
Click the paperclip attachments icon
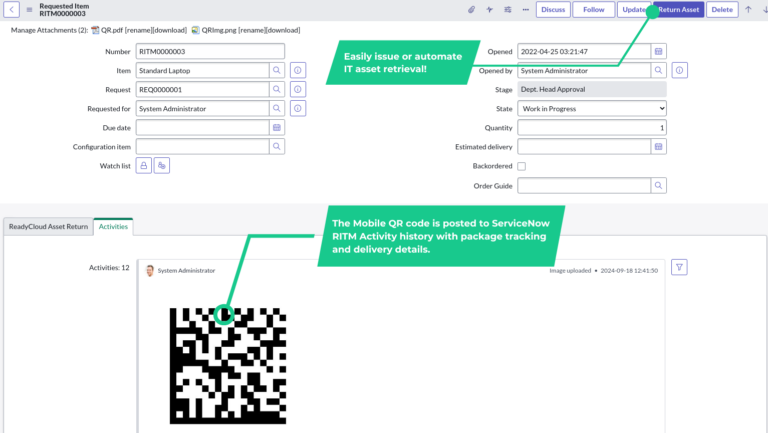[471, 9]
